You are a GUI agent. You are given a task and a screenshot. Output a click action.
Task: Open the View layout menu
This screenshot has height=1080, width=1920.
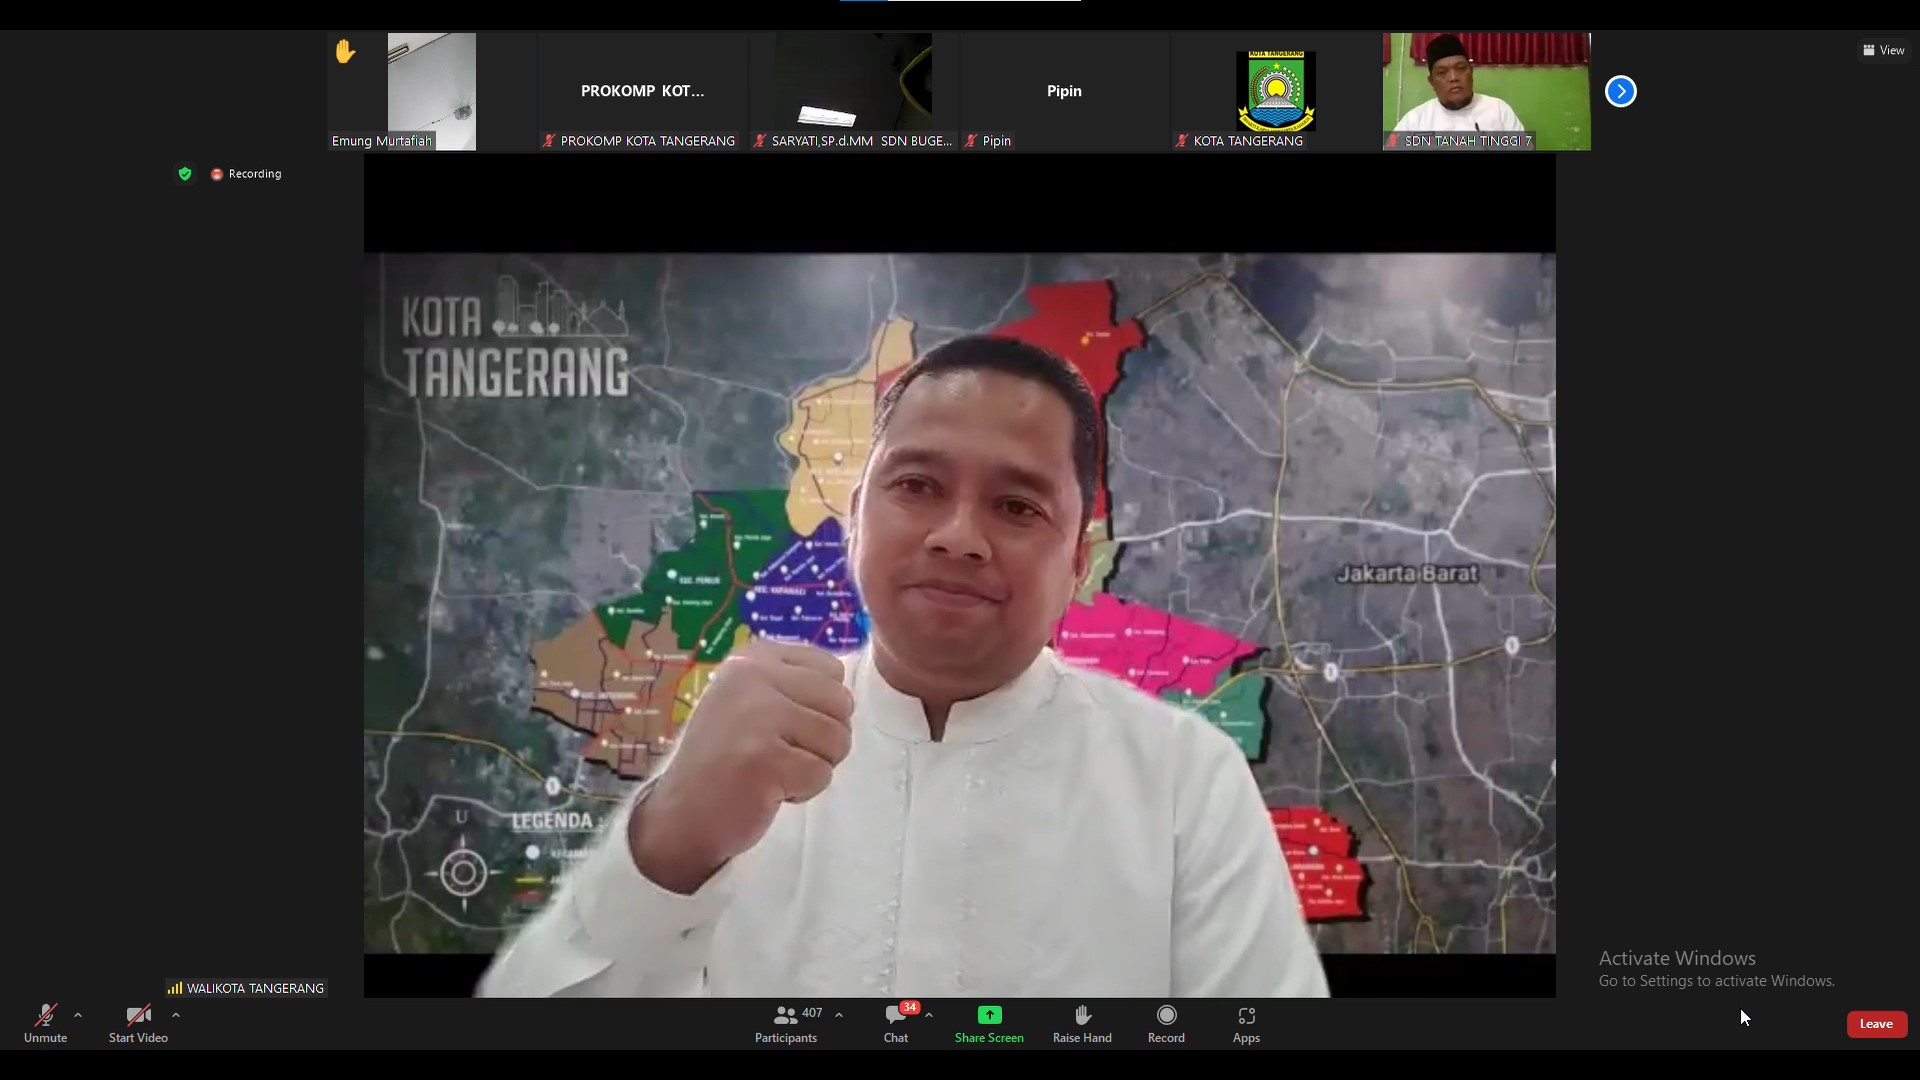point(1883,50)
